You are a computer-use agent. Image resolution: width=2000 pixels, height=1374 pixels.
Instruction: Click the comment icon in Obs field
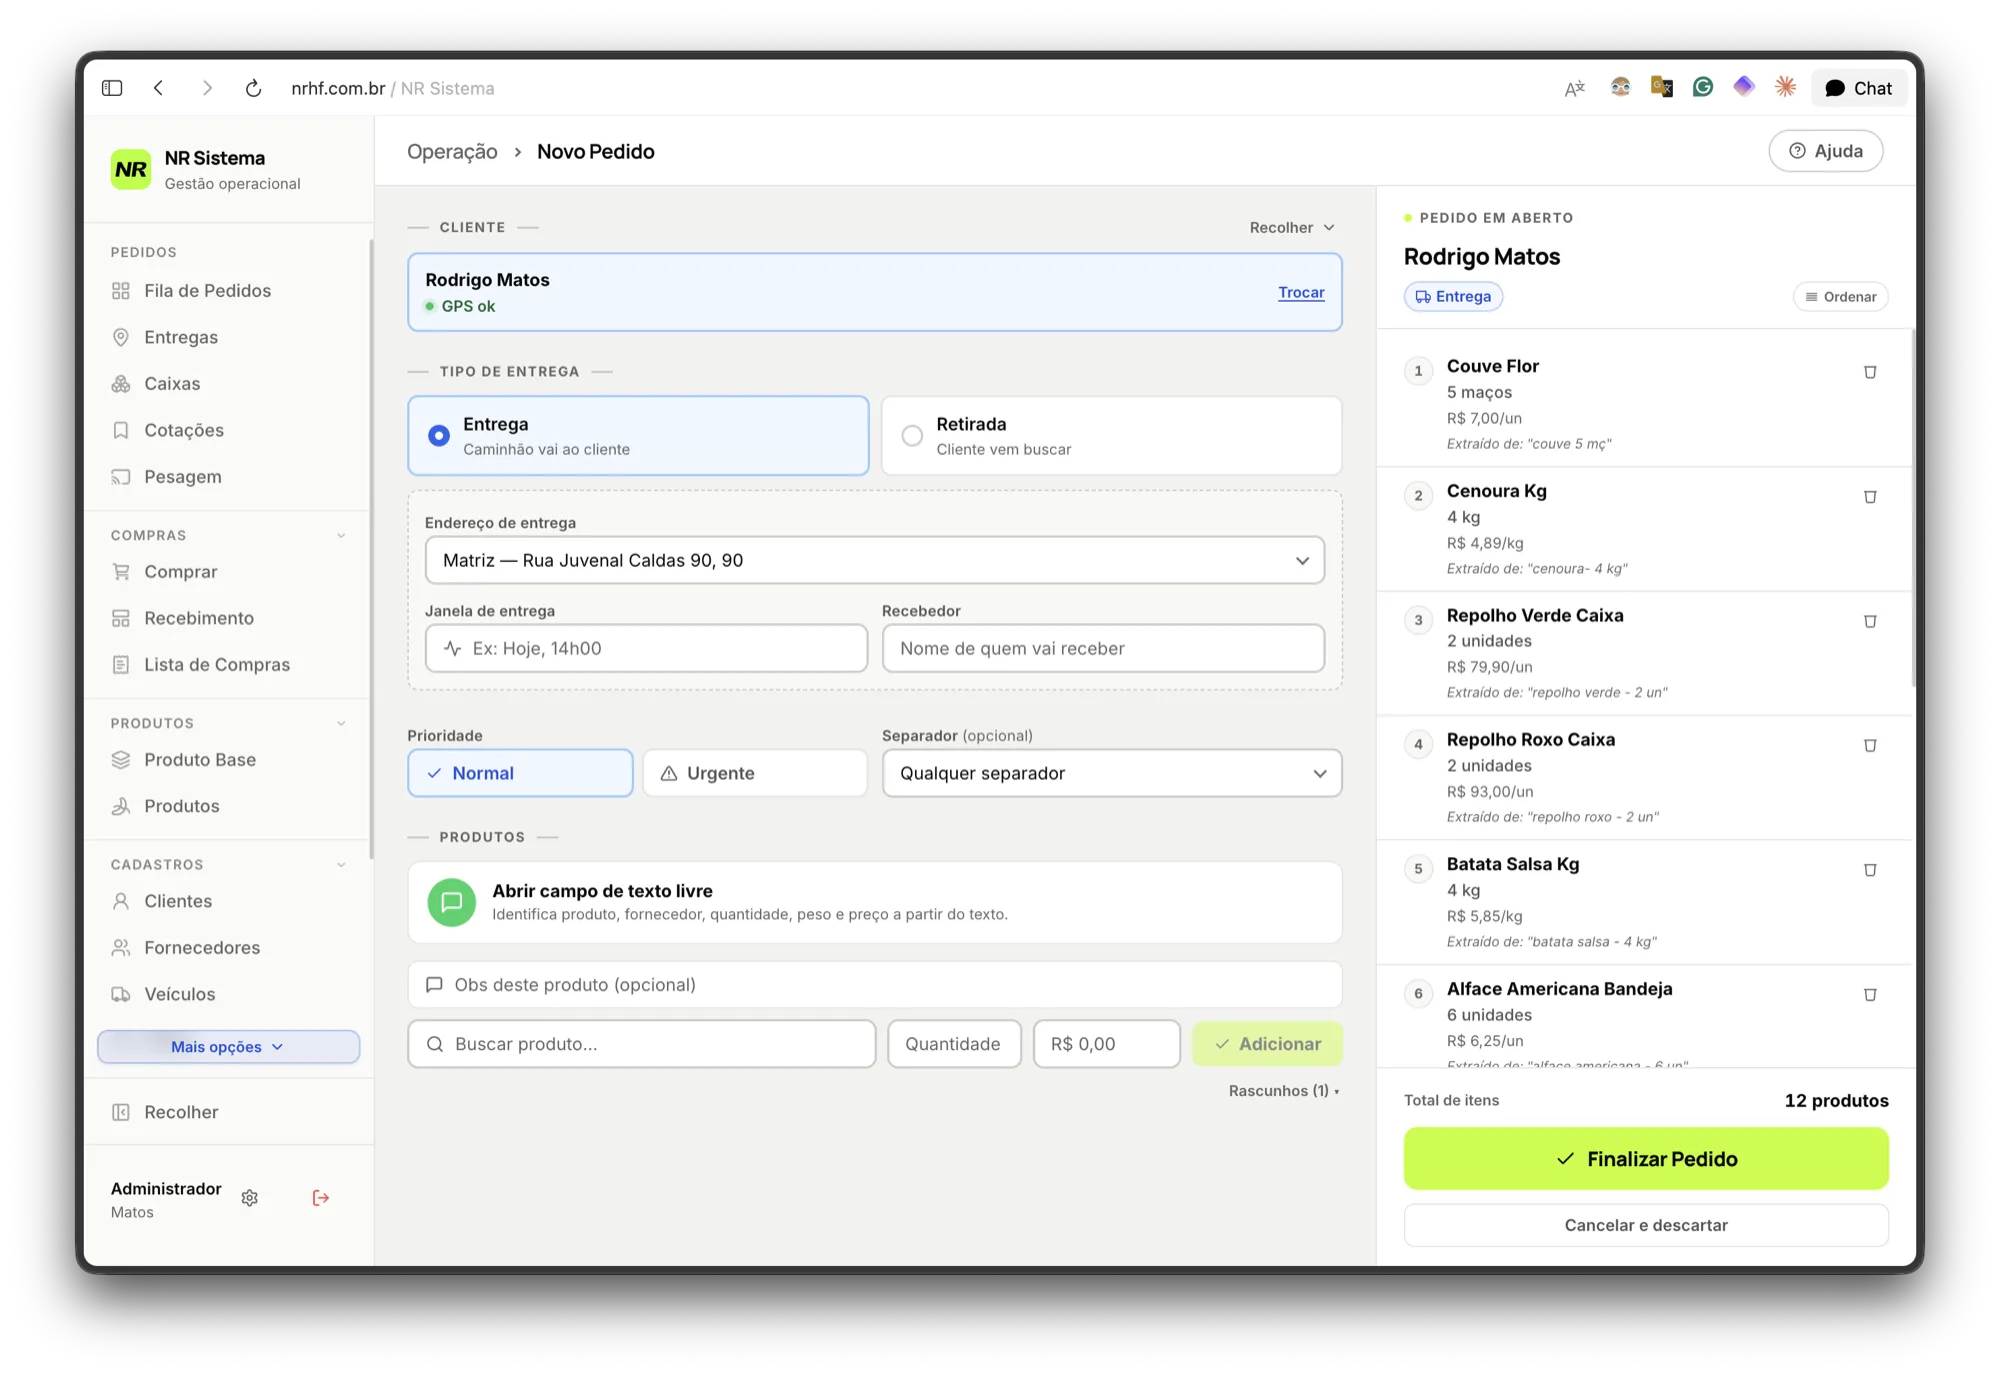coord(434,985)
